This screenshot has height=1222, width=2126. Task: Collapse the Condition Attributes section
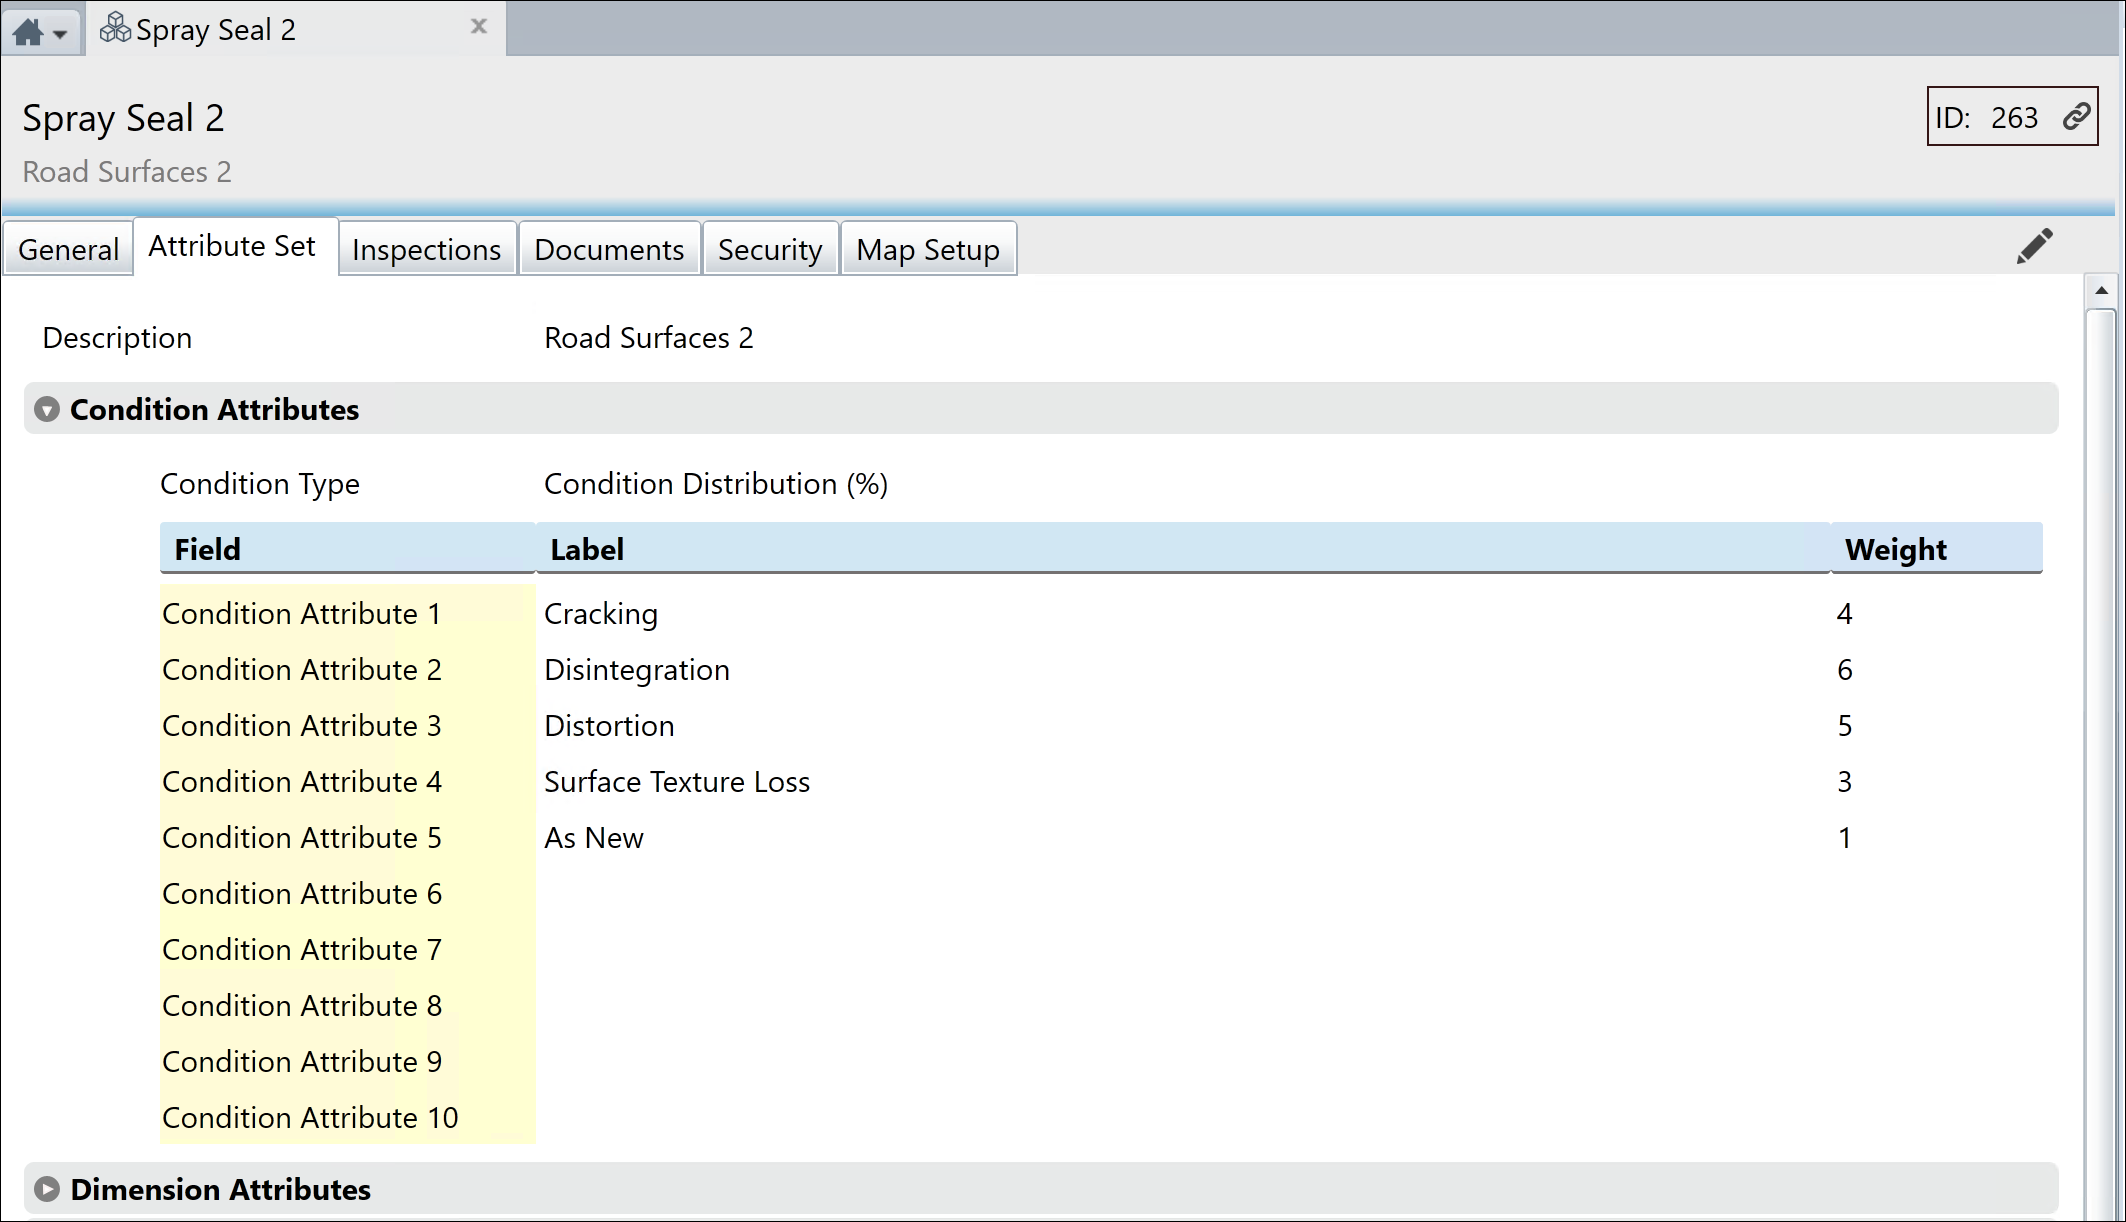(47, 410)
